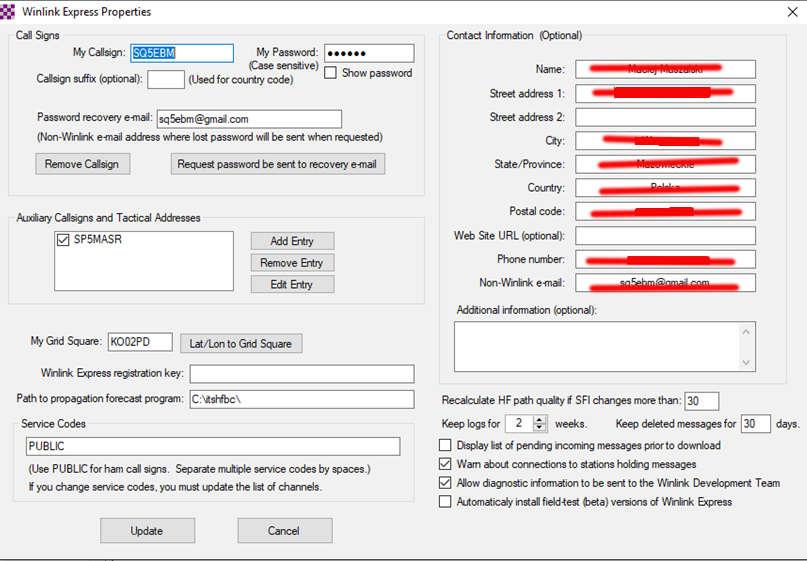Viewport: 807px width, 561px height.
Task: Toggle warn about connections to stations holding messages
Action: tap(445, 464)
